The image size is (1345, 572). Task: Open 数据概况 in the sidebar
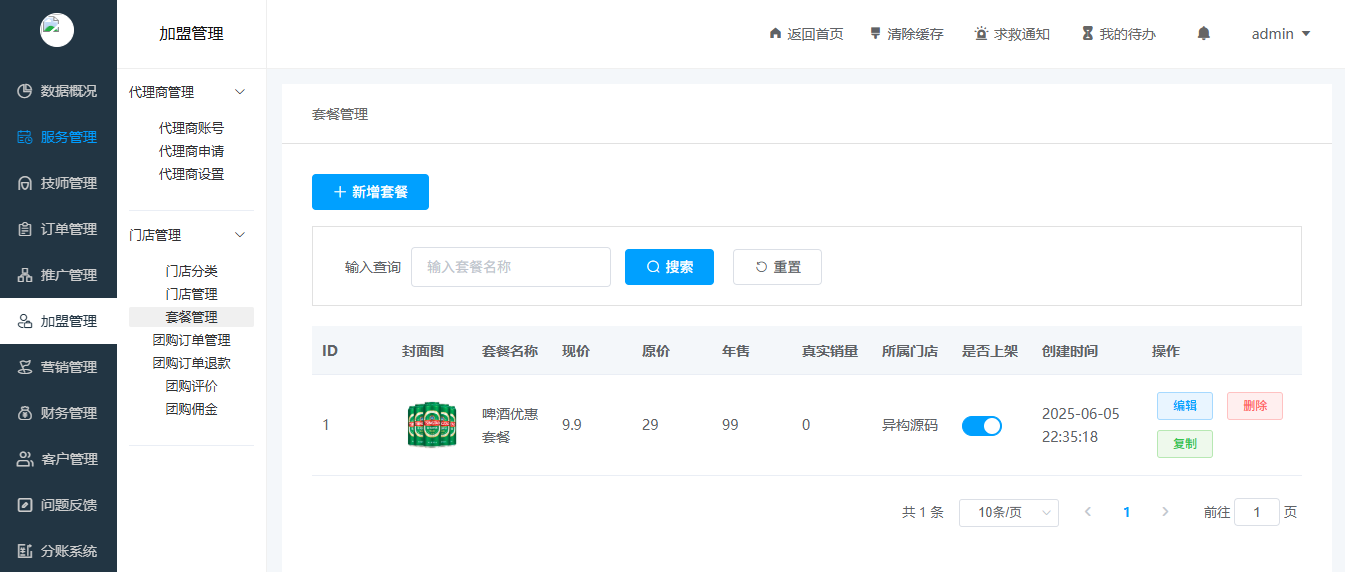[58, 91]
